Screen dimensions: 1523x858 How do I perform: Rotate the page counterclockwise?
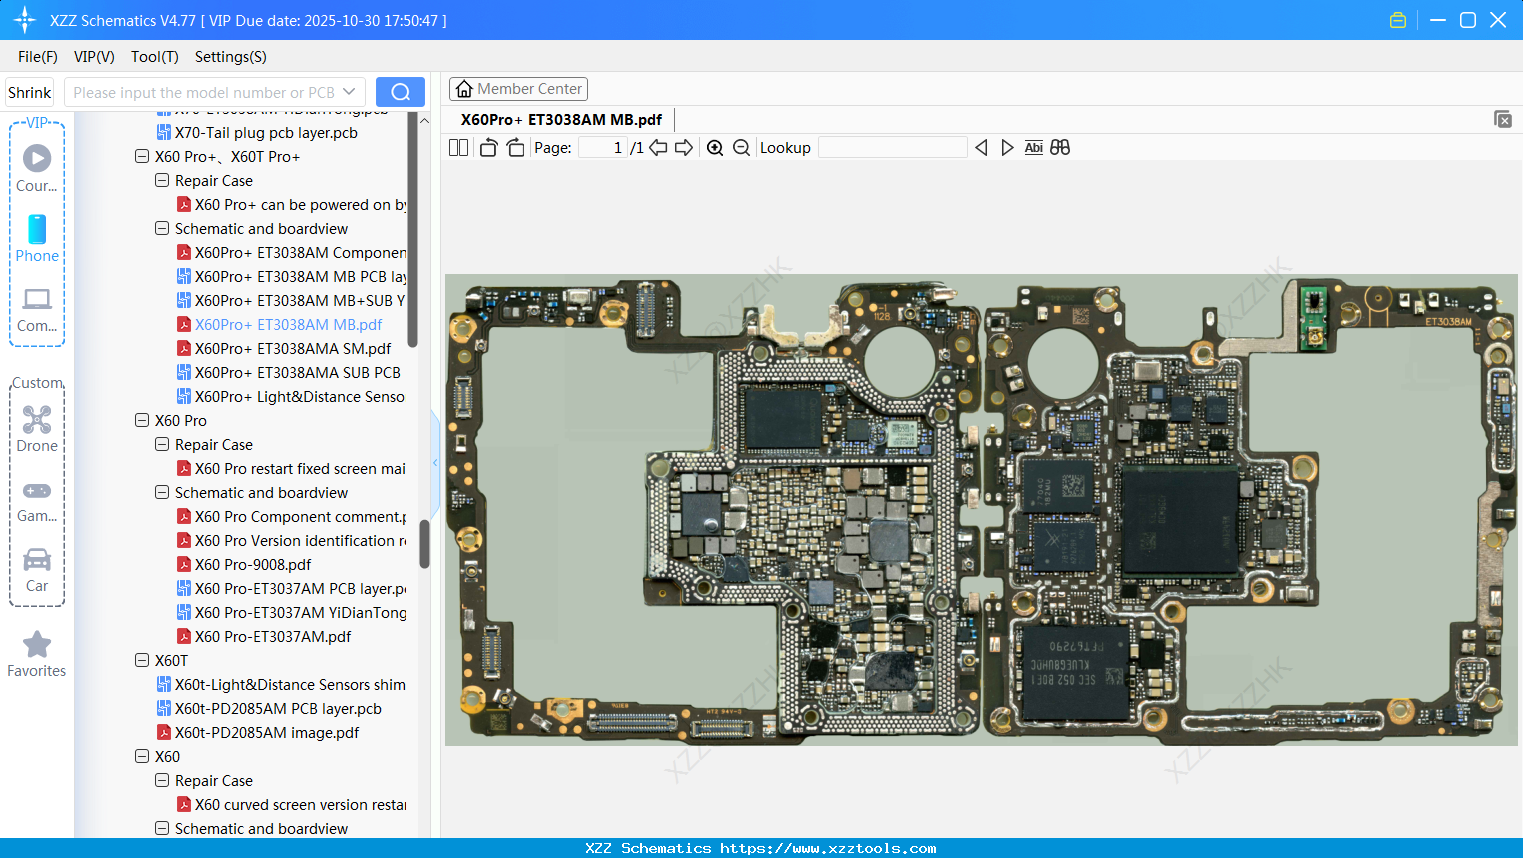pyautogui.click(x=488, y=148)
